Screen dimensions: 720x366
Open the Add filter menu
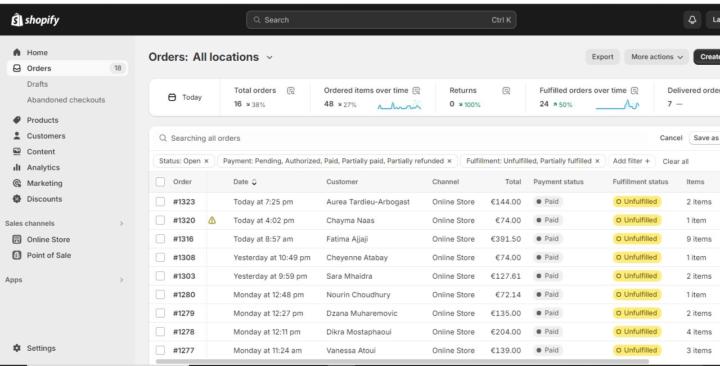pyautogui.click(x=631, y=161)
